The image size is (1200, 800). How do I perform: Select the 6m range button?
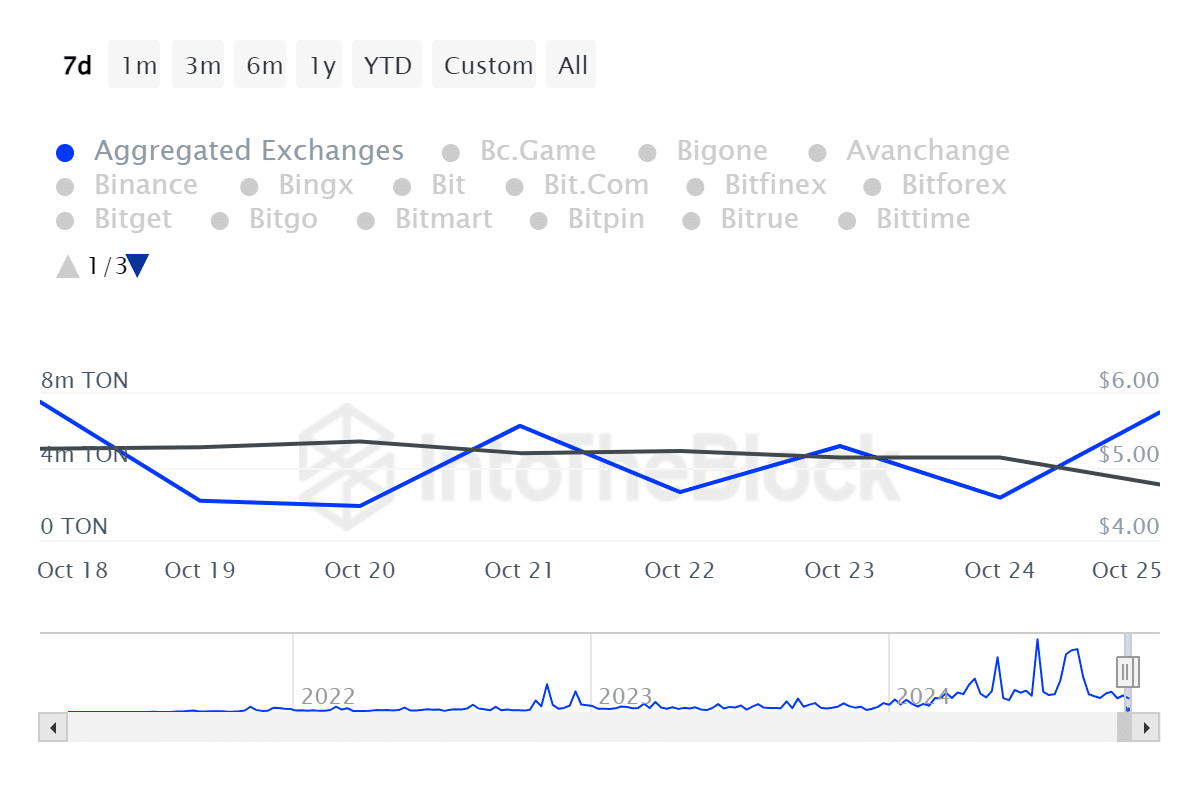pos(264,66)
